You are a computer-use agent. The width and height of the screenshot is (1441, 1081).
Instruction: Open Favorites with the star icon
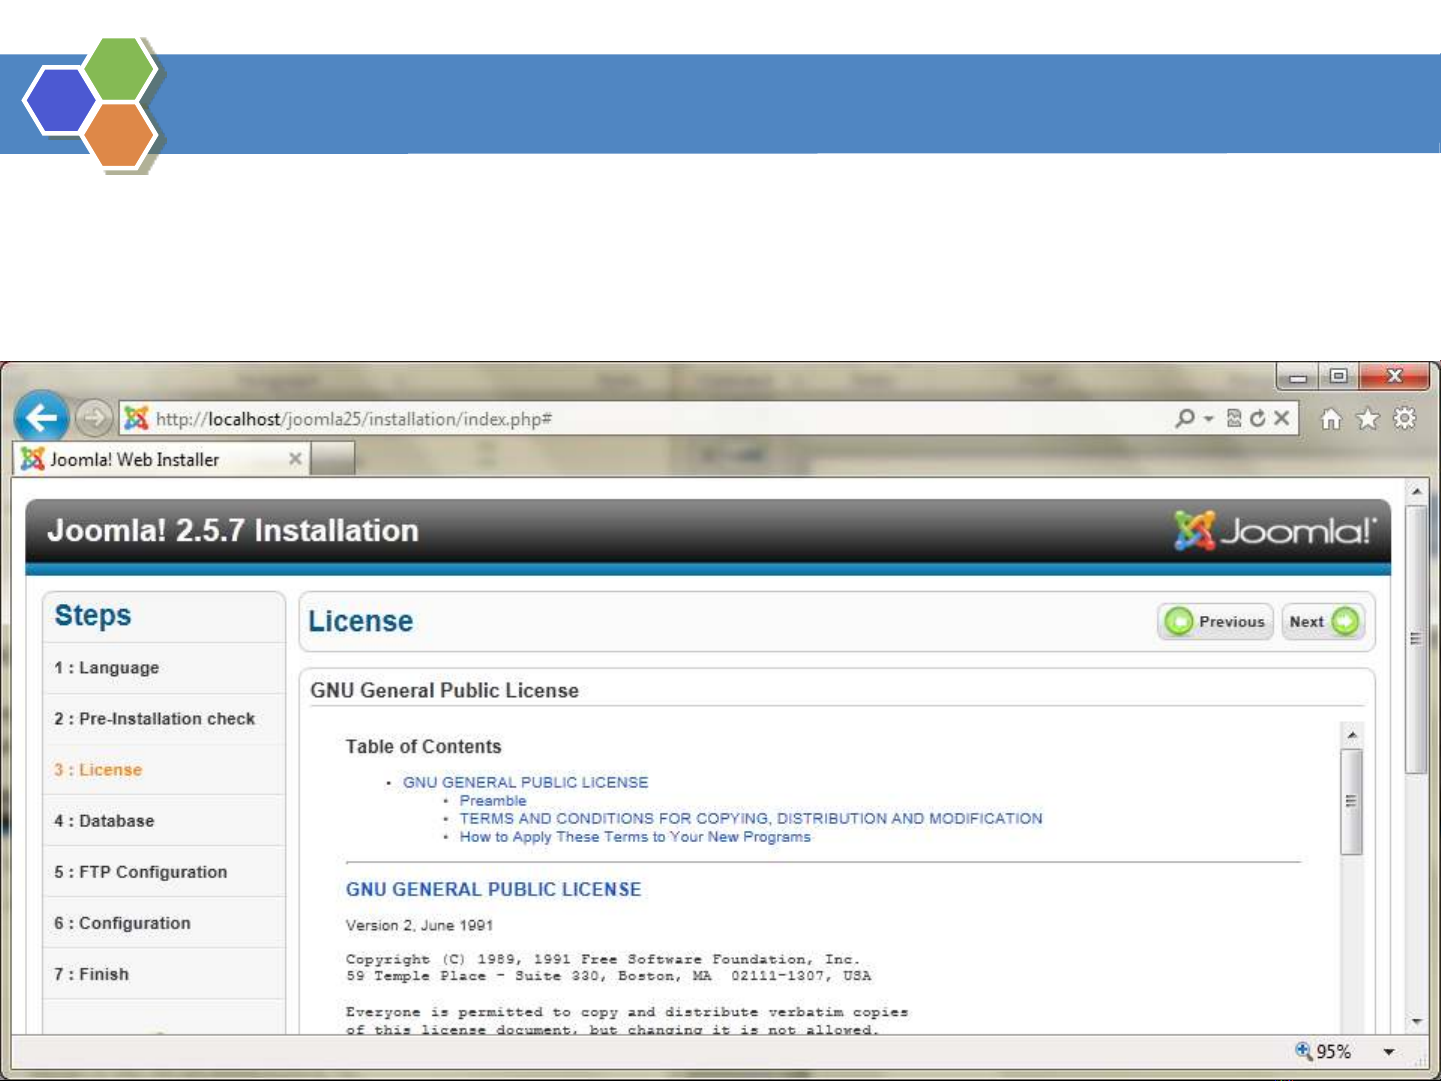click(x=1367, y=418)
